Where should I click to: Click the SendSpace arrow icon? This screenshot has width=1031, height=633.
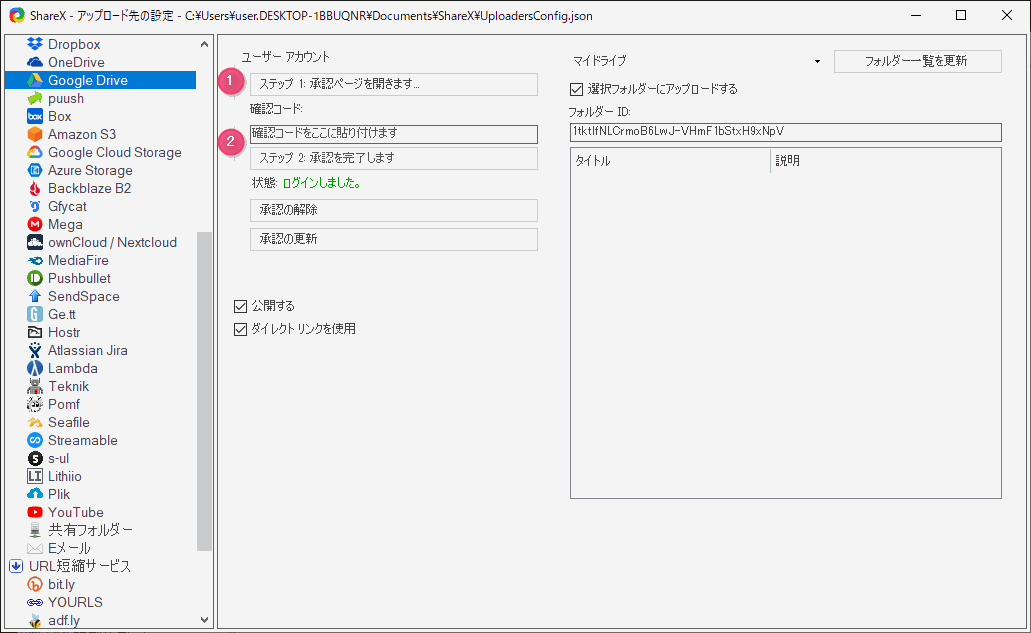pyautogui.click(x=35, y=296)
